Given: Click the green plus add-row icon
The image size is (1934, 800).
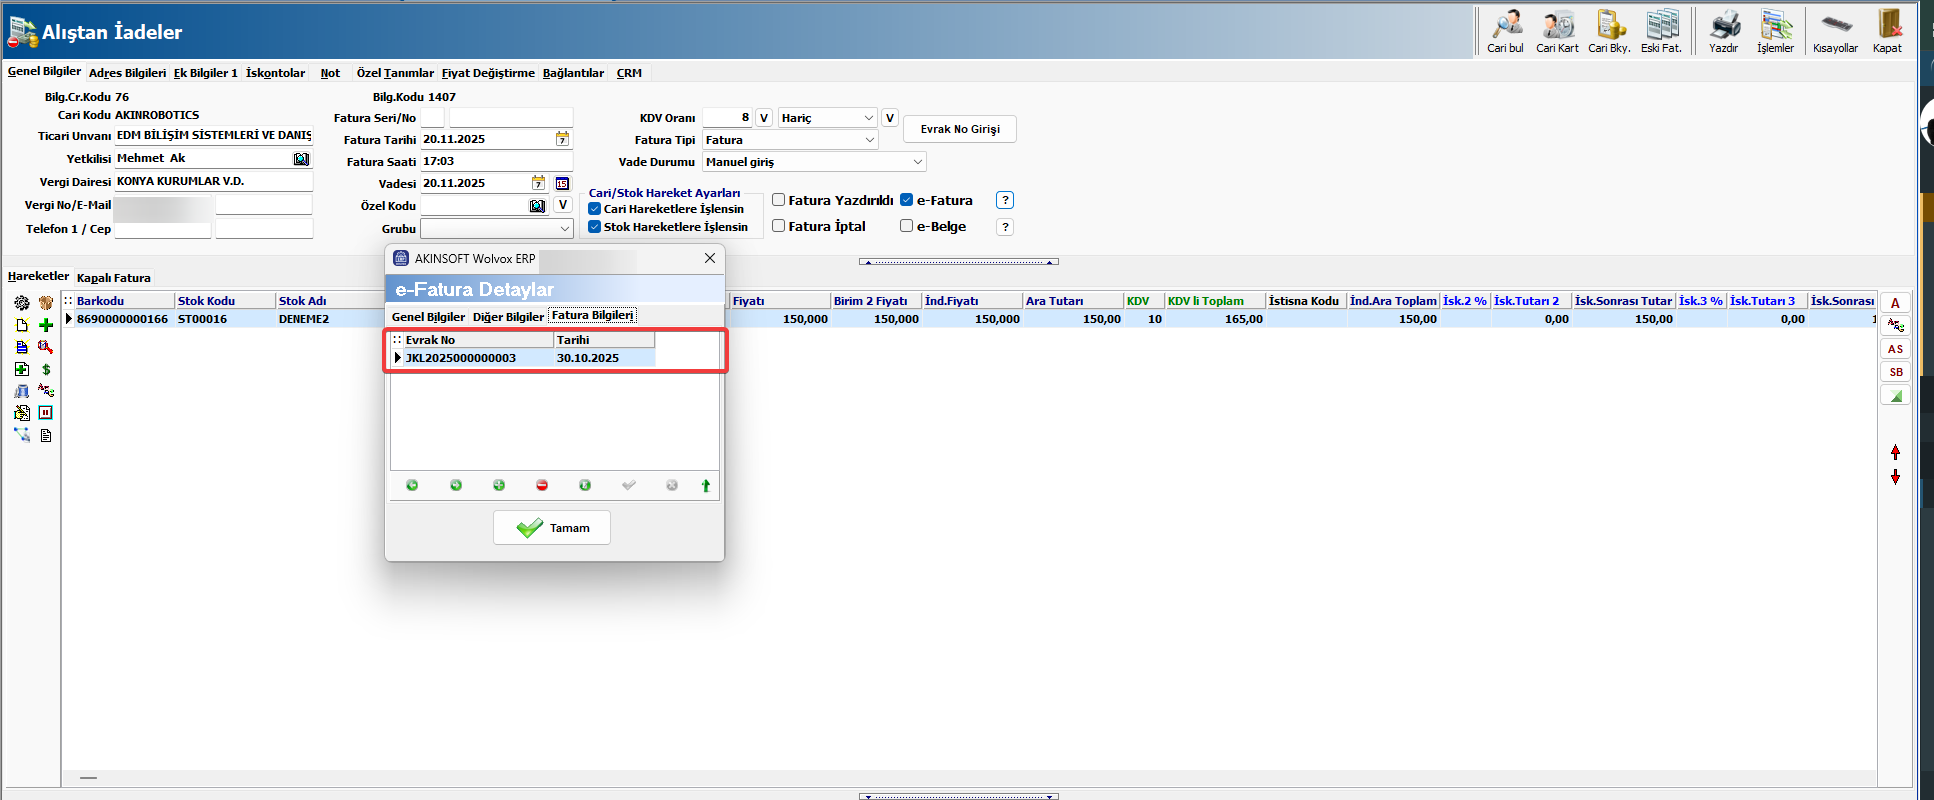Looking at the screenshot, I should (x=46, y=325).
